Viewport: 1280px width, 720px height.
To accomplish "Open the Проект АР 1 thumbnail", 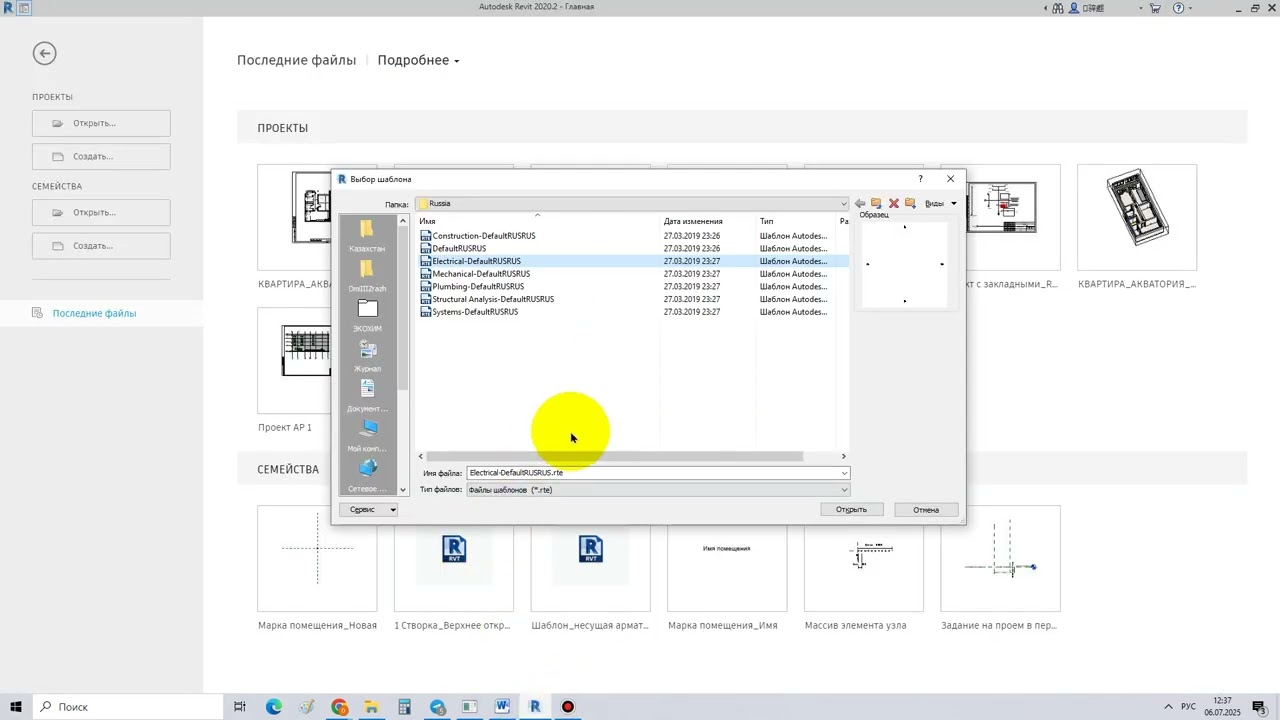I will [293, 360].
